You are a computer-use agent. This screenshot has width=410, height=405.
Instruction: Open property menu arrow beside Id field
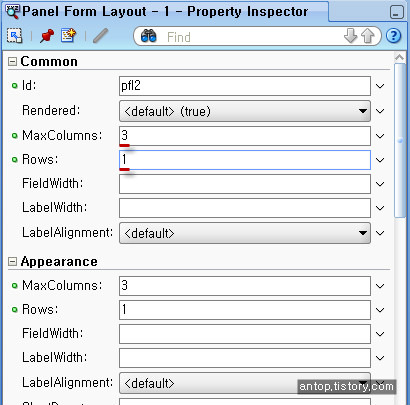click(380, 86)
